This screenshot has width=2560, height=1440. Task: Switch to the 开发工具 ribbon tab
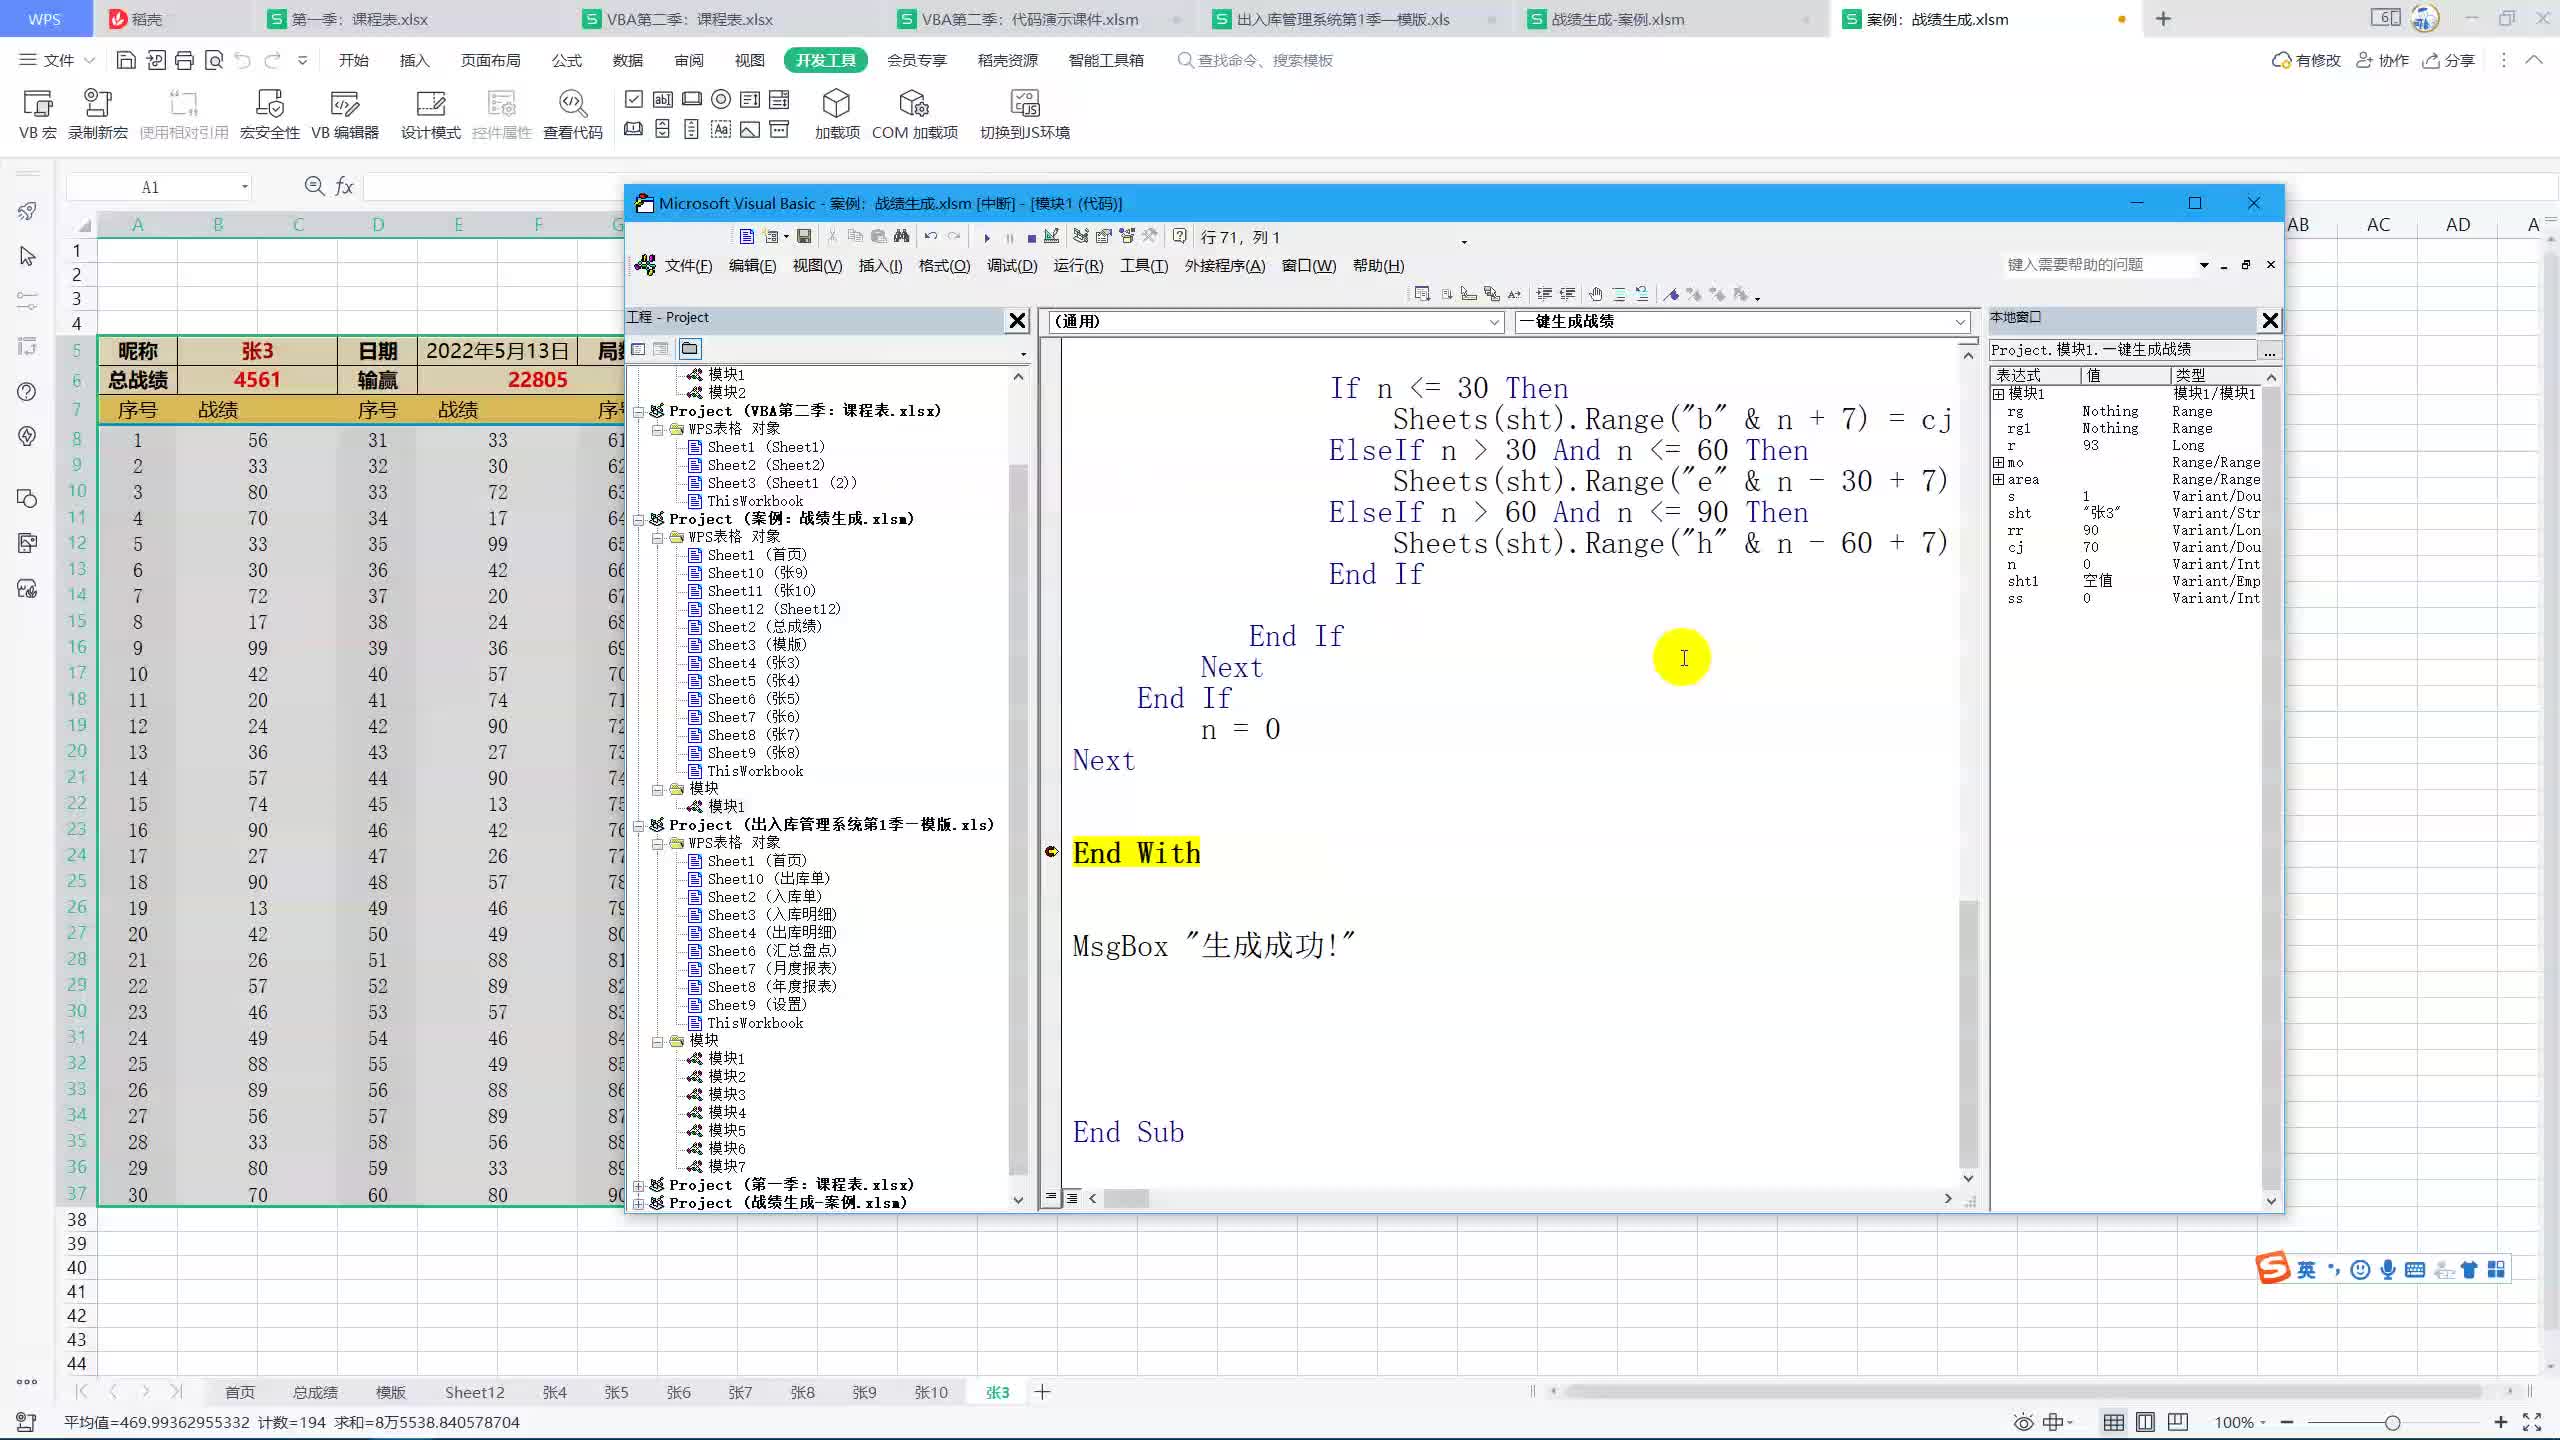pyautogui.click(x=825, y=60)
